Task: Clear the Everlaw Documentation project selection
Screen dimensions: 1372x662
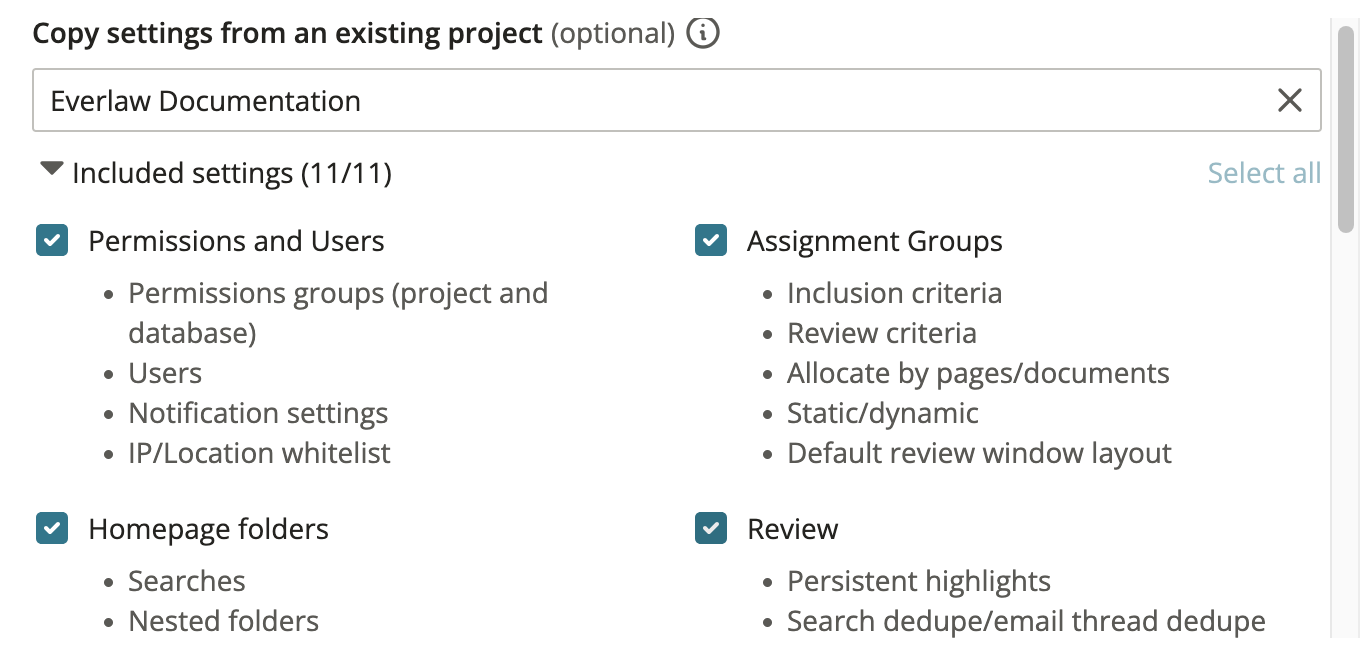Action: (1290, 100)
